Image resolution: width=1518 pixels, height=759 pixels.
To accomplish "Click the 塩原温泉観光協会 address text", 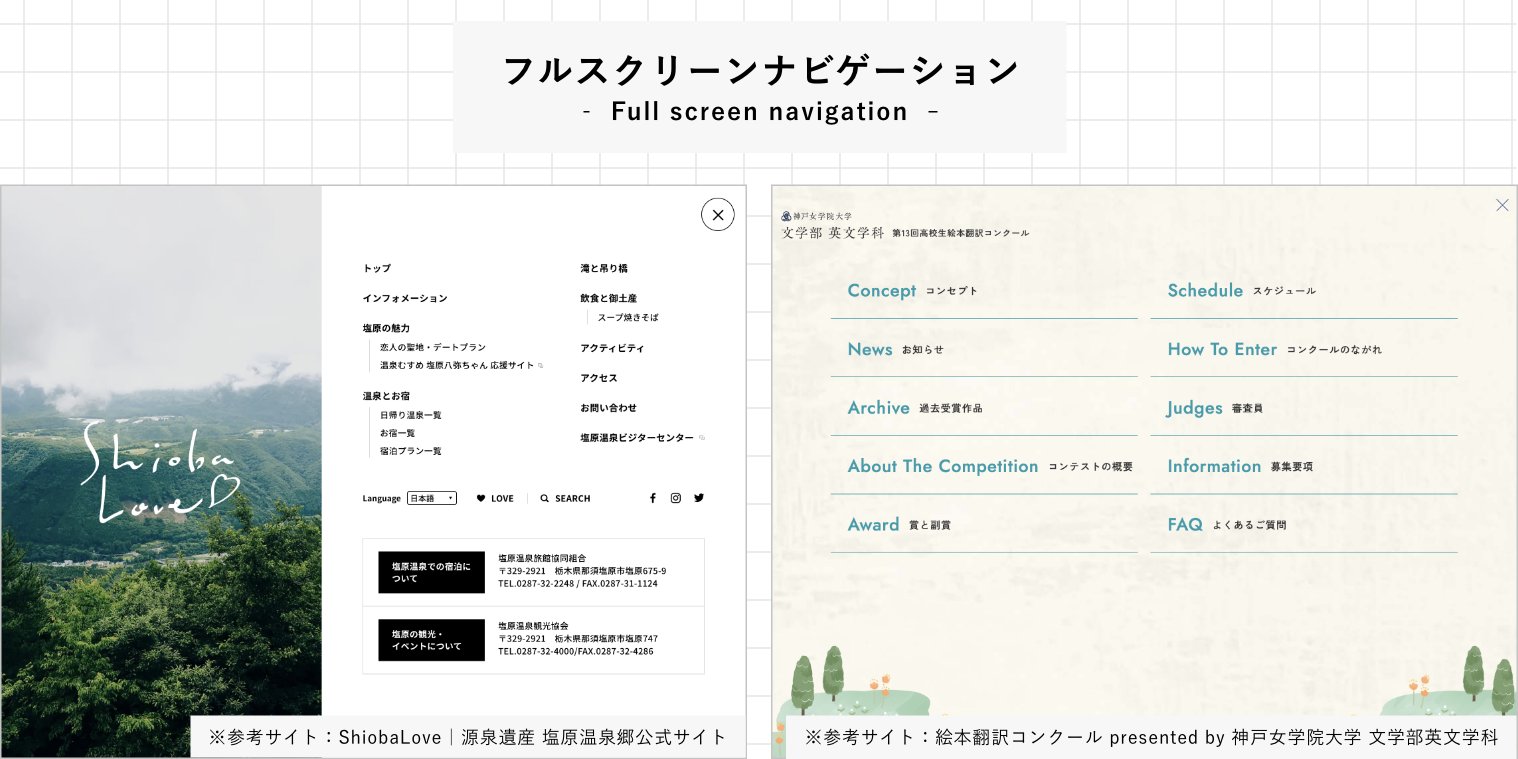I will 578,638.
